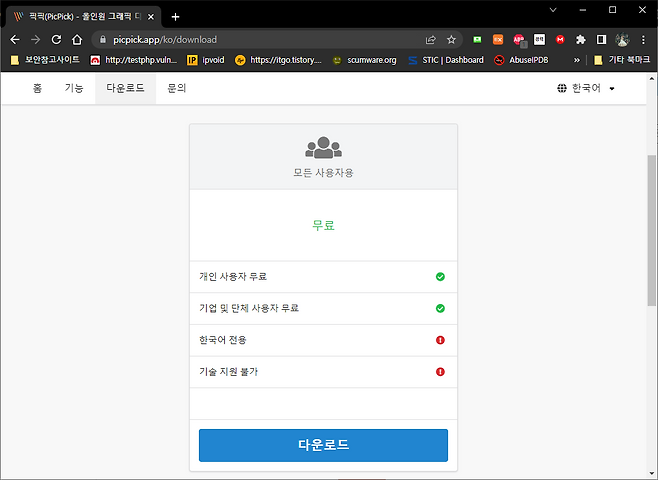The height and width of the screenshot is (480, 658).
Task: Open the ipvoid bookmark
Action: [206, 60]
